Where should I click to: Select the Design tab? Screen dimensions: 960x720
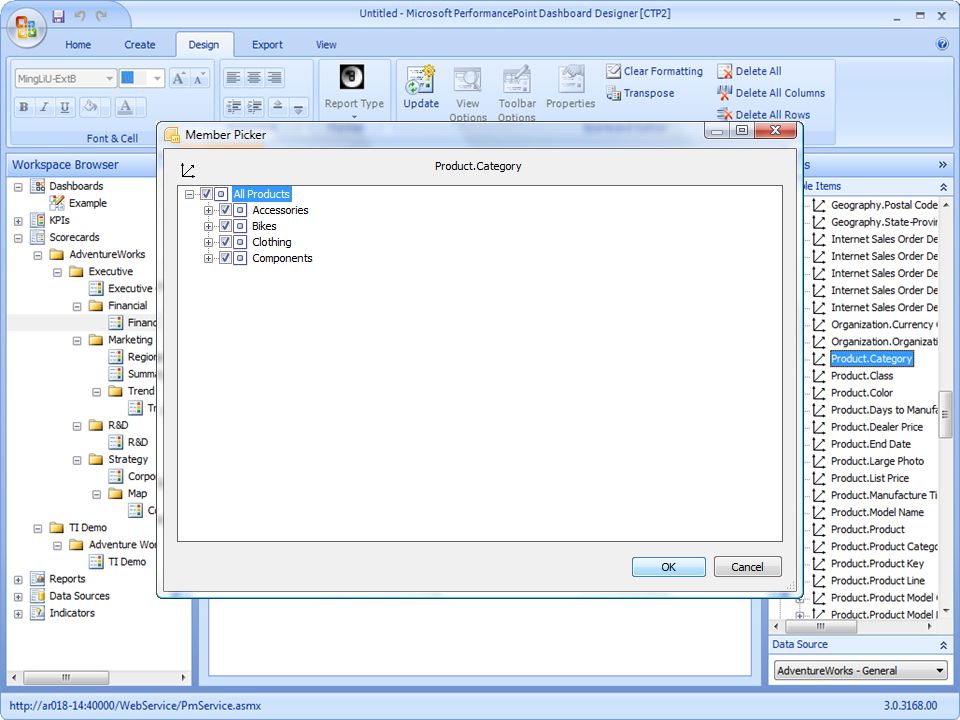click(204, 45)
